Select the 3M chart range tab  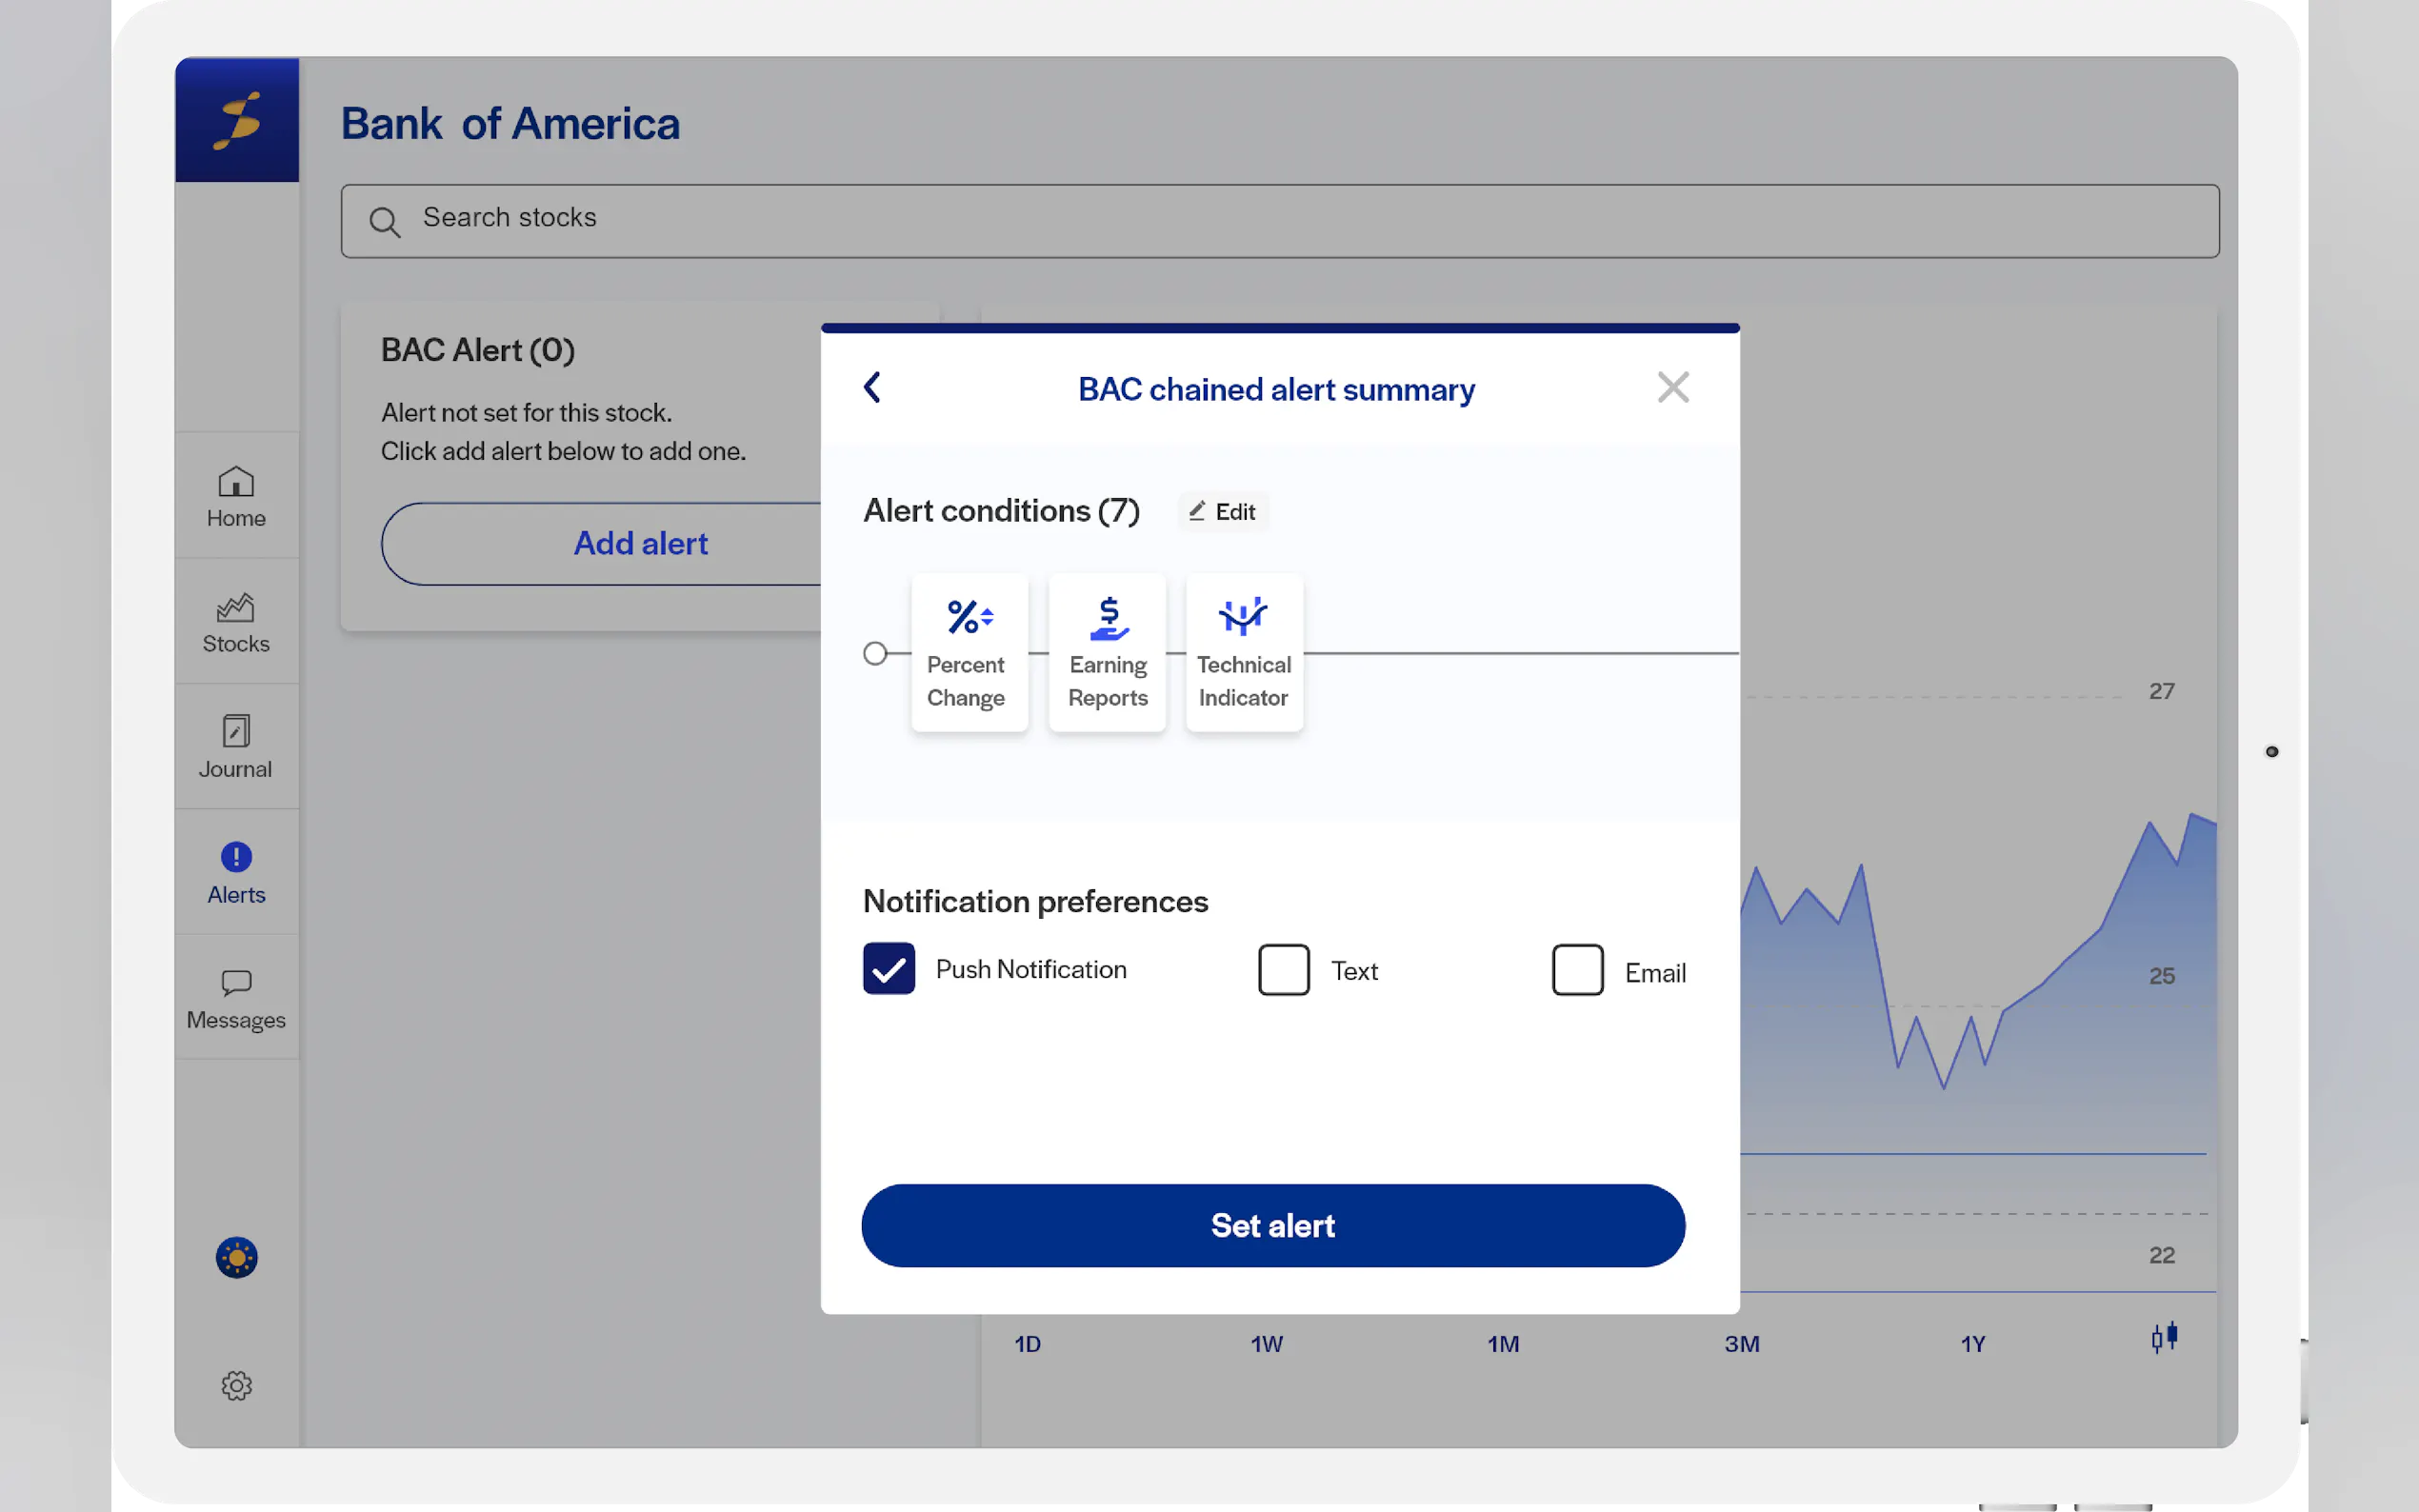point(1741,1344)
